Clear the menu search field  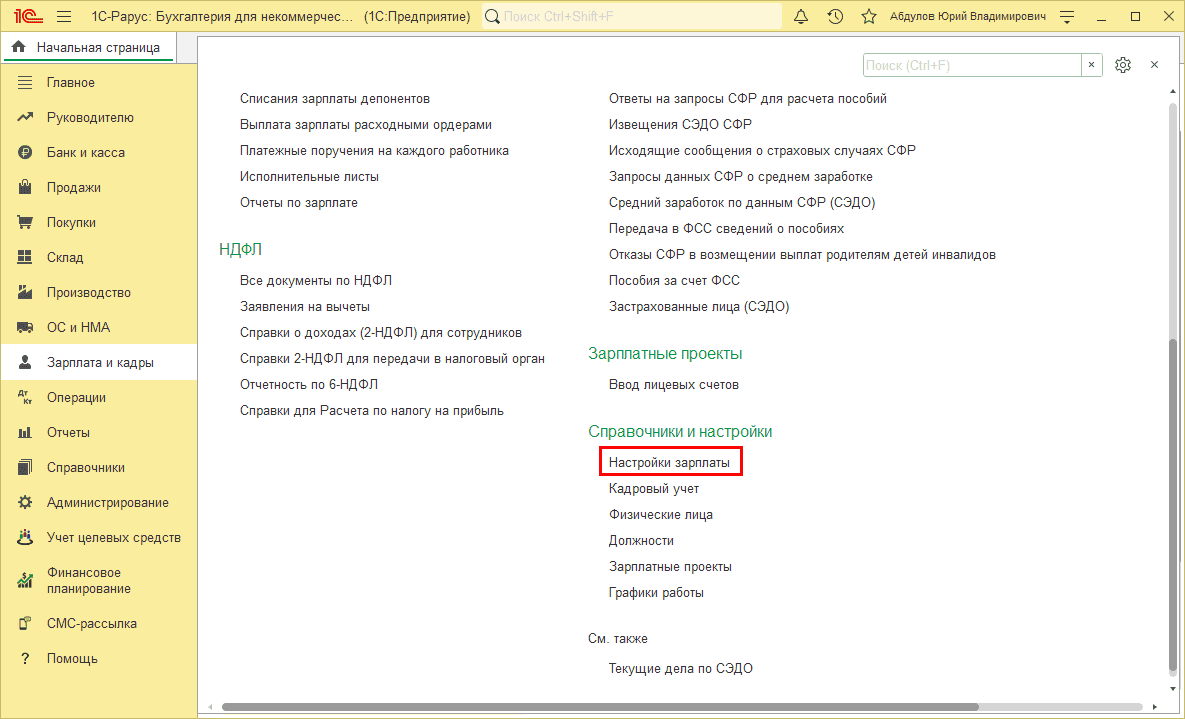click(1091, 65)
